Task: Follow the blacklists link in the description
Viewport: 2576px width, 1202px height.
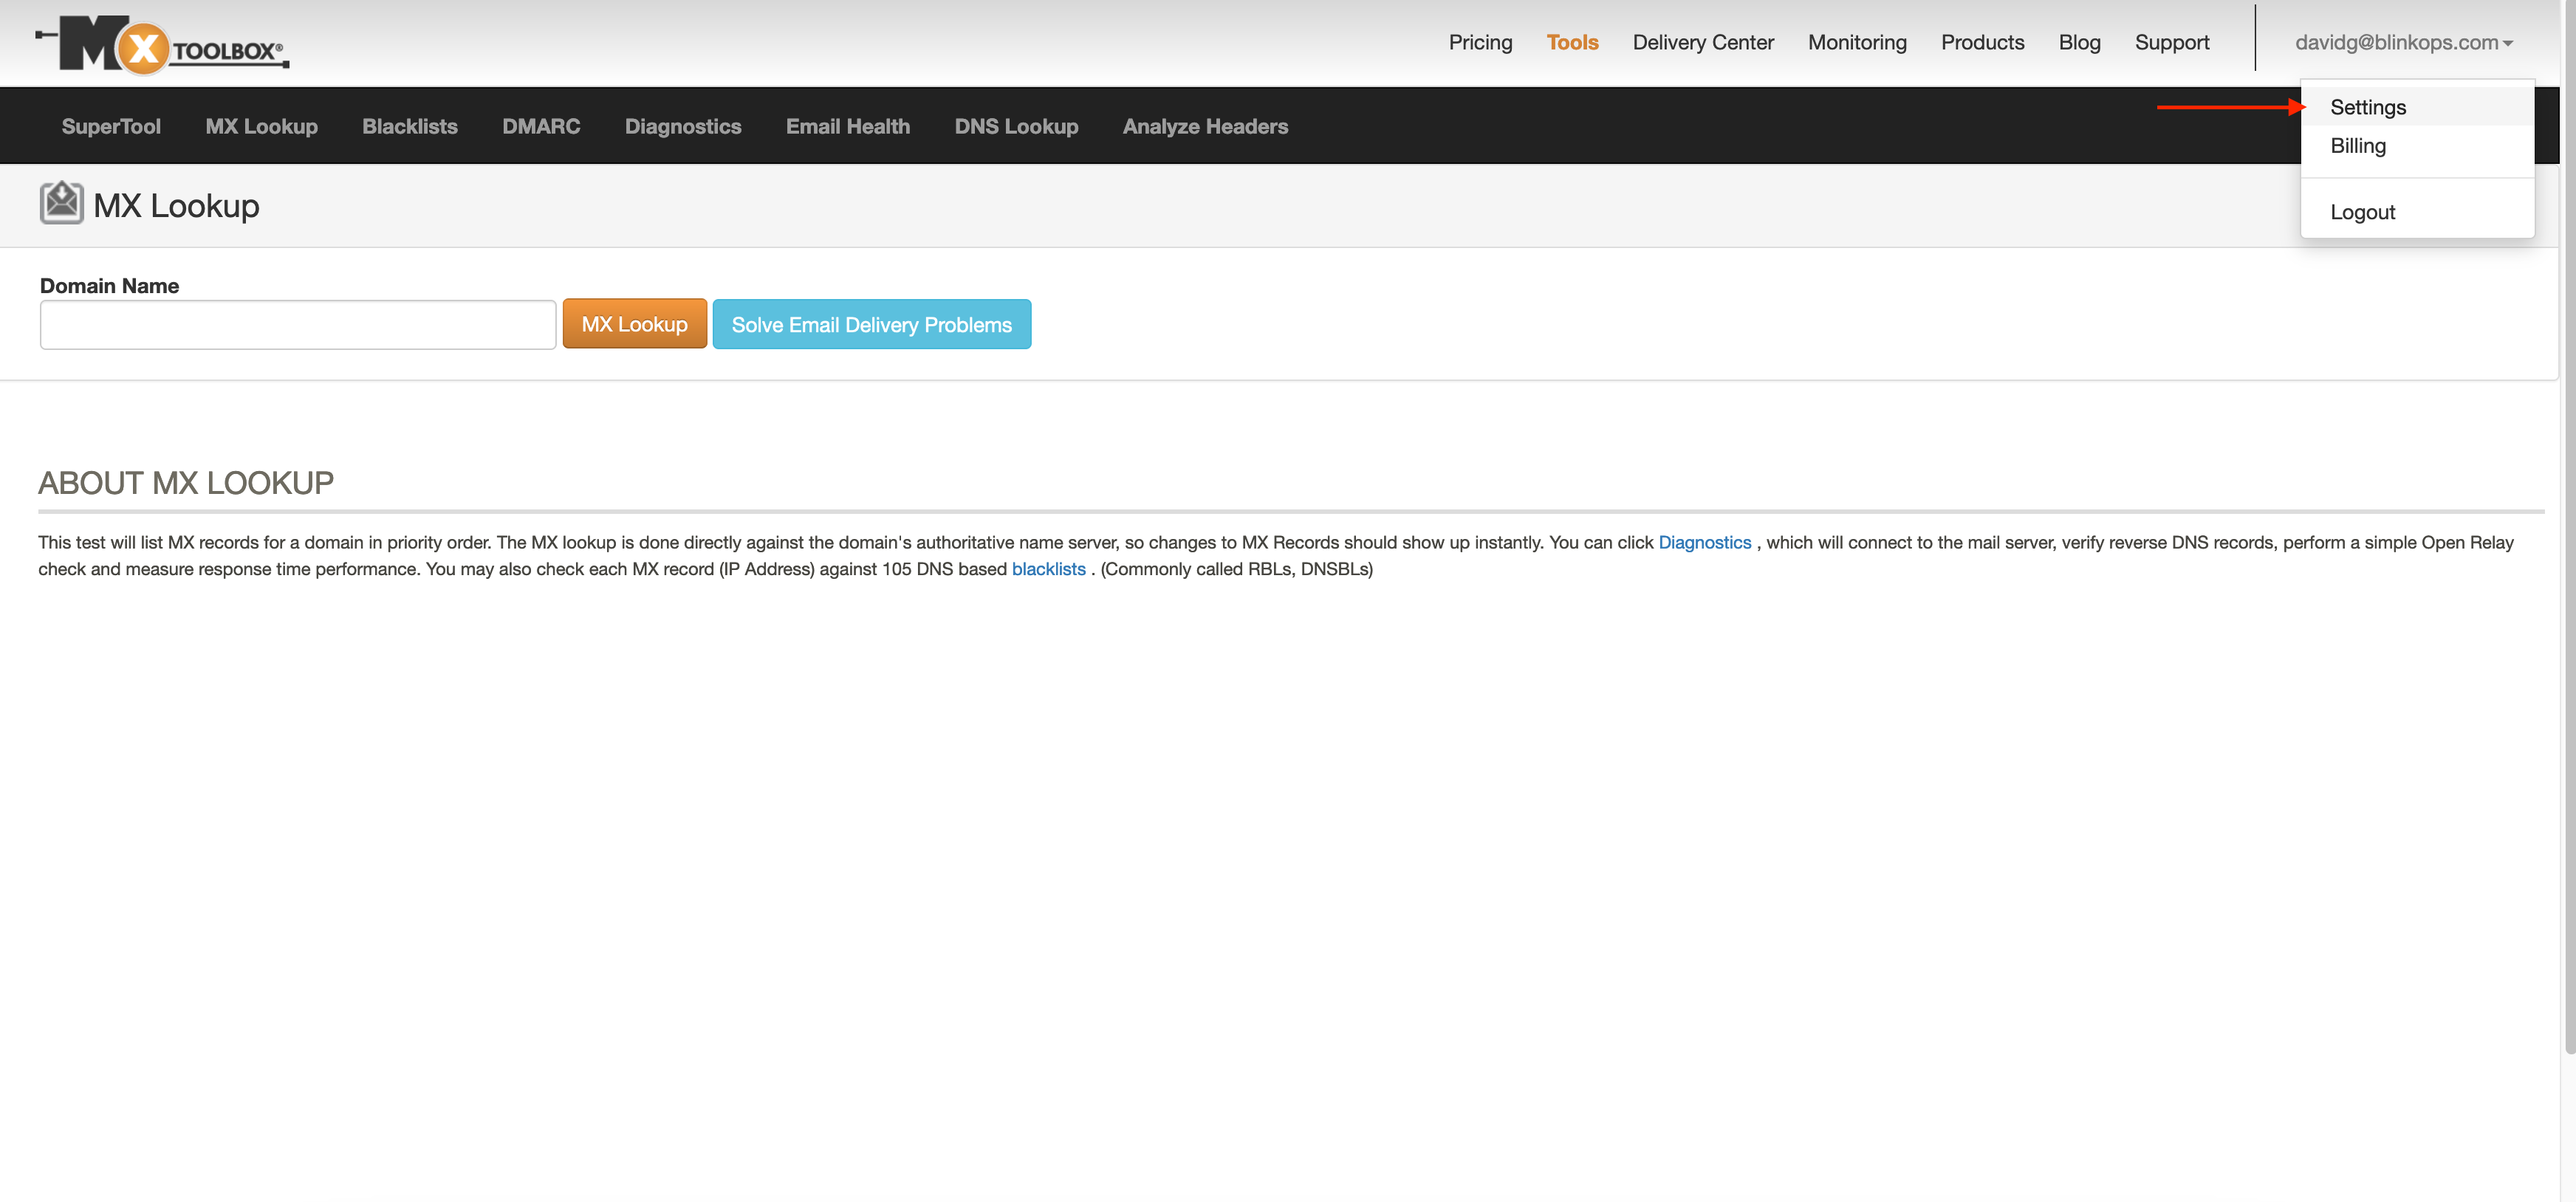Action: 1048,569
